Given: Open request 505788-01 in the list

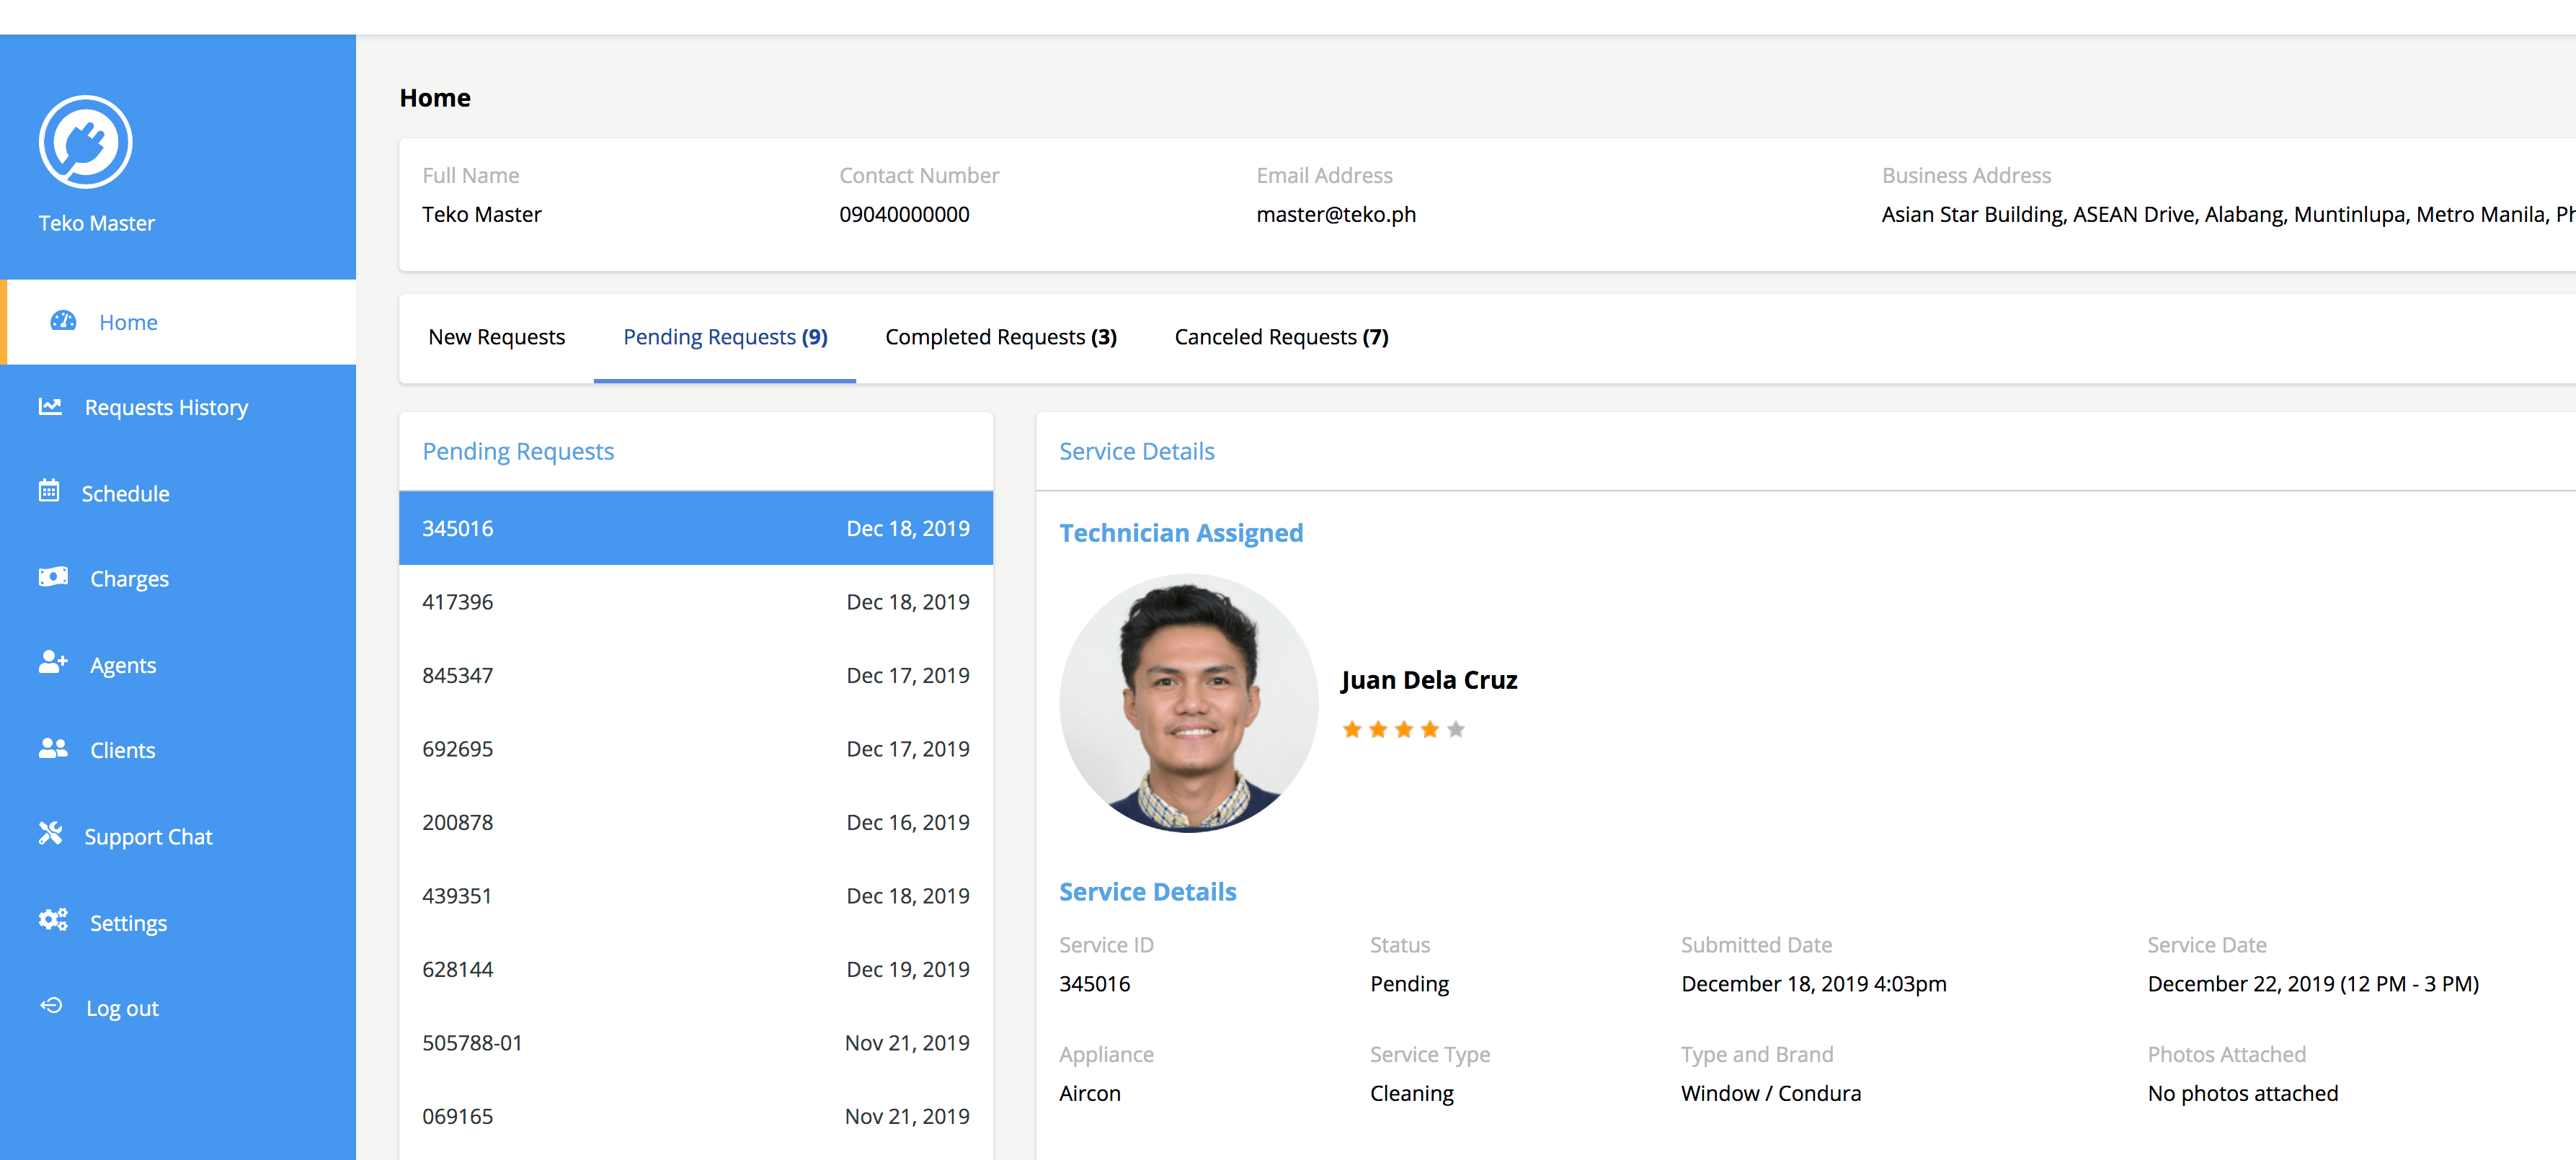Looking at the screenshot, I should (695, 1043).
